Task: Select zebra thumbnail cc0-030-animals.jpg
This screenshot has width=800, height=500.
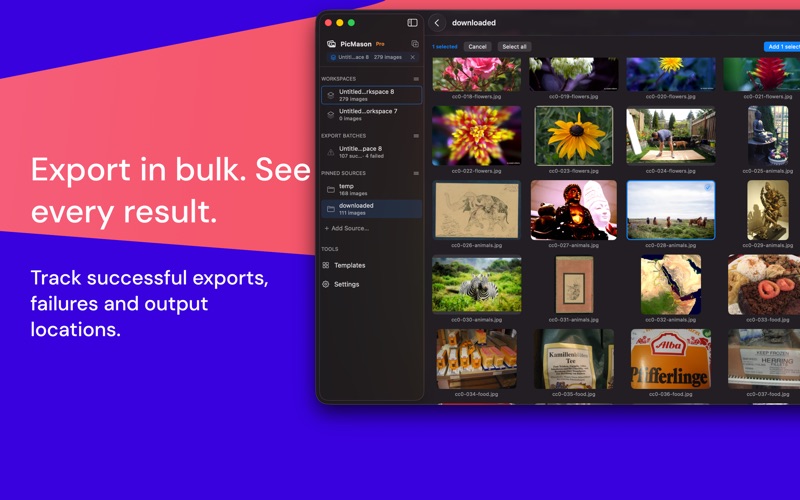Action: pyautogui.click(x=477, y=284)
